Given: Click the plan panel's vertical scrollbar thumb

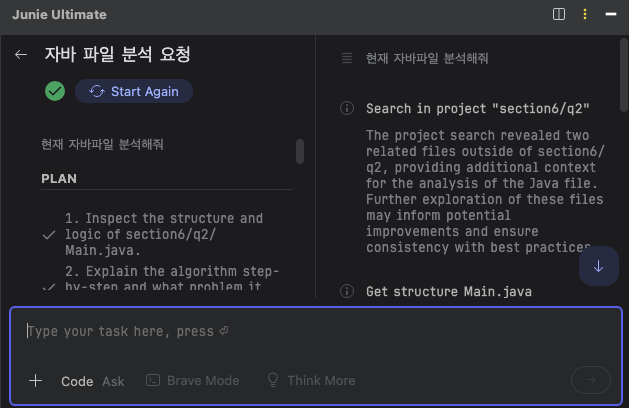Looking at the screenshot, I should point(300,151).
